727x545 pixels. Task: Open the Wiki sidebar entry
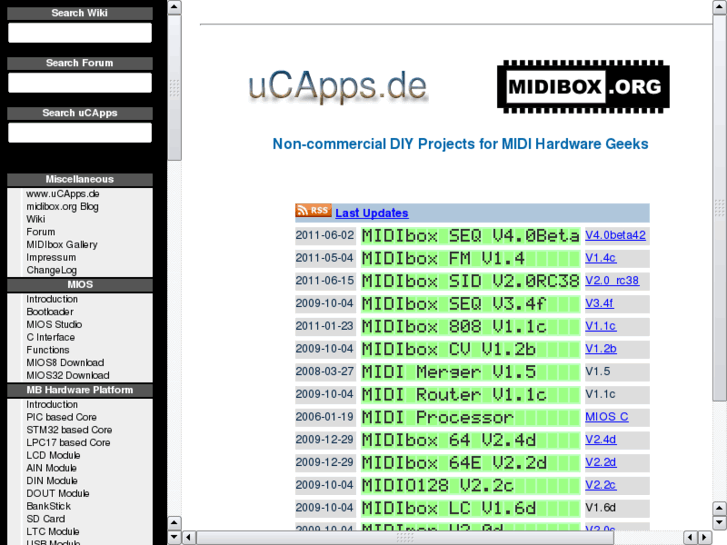[36, 219]
